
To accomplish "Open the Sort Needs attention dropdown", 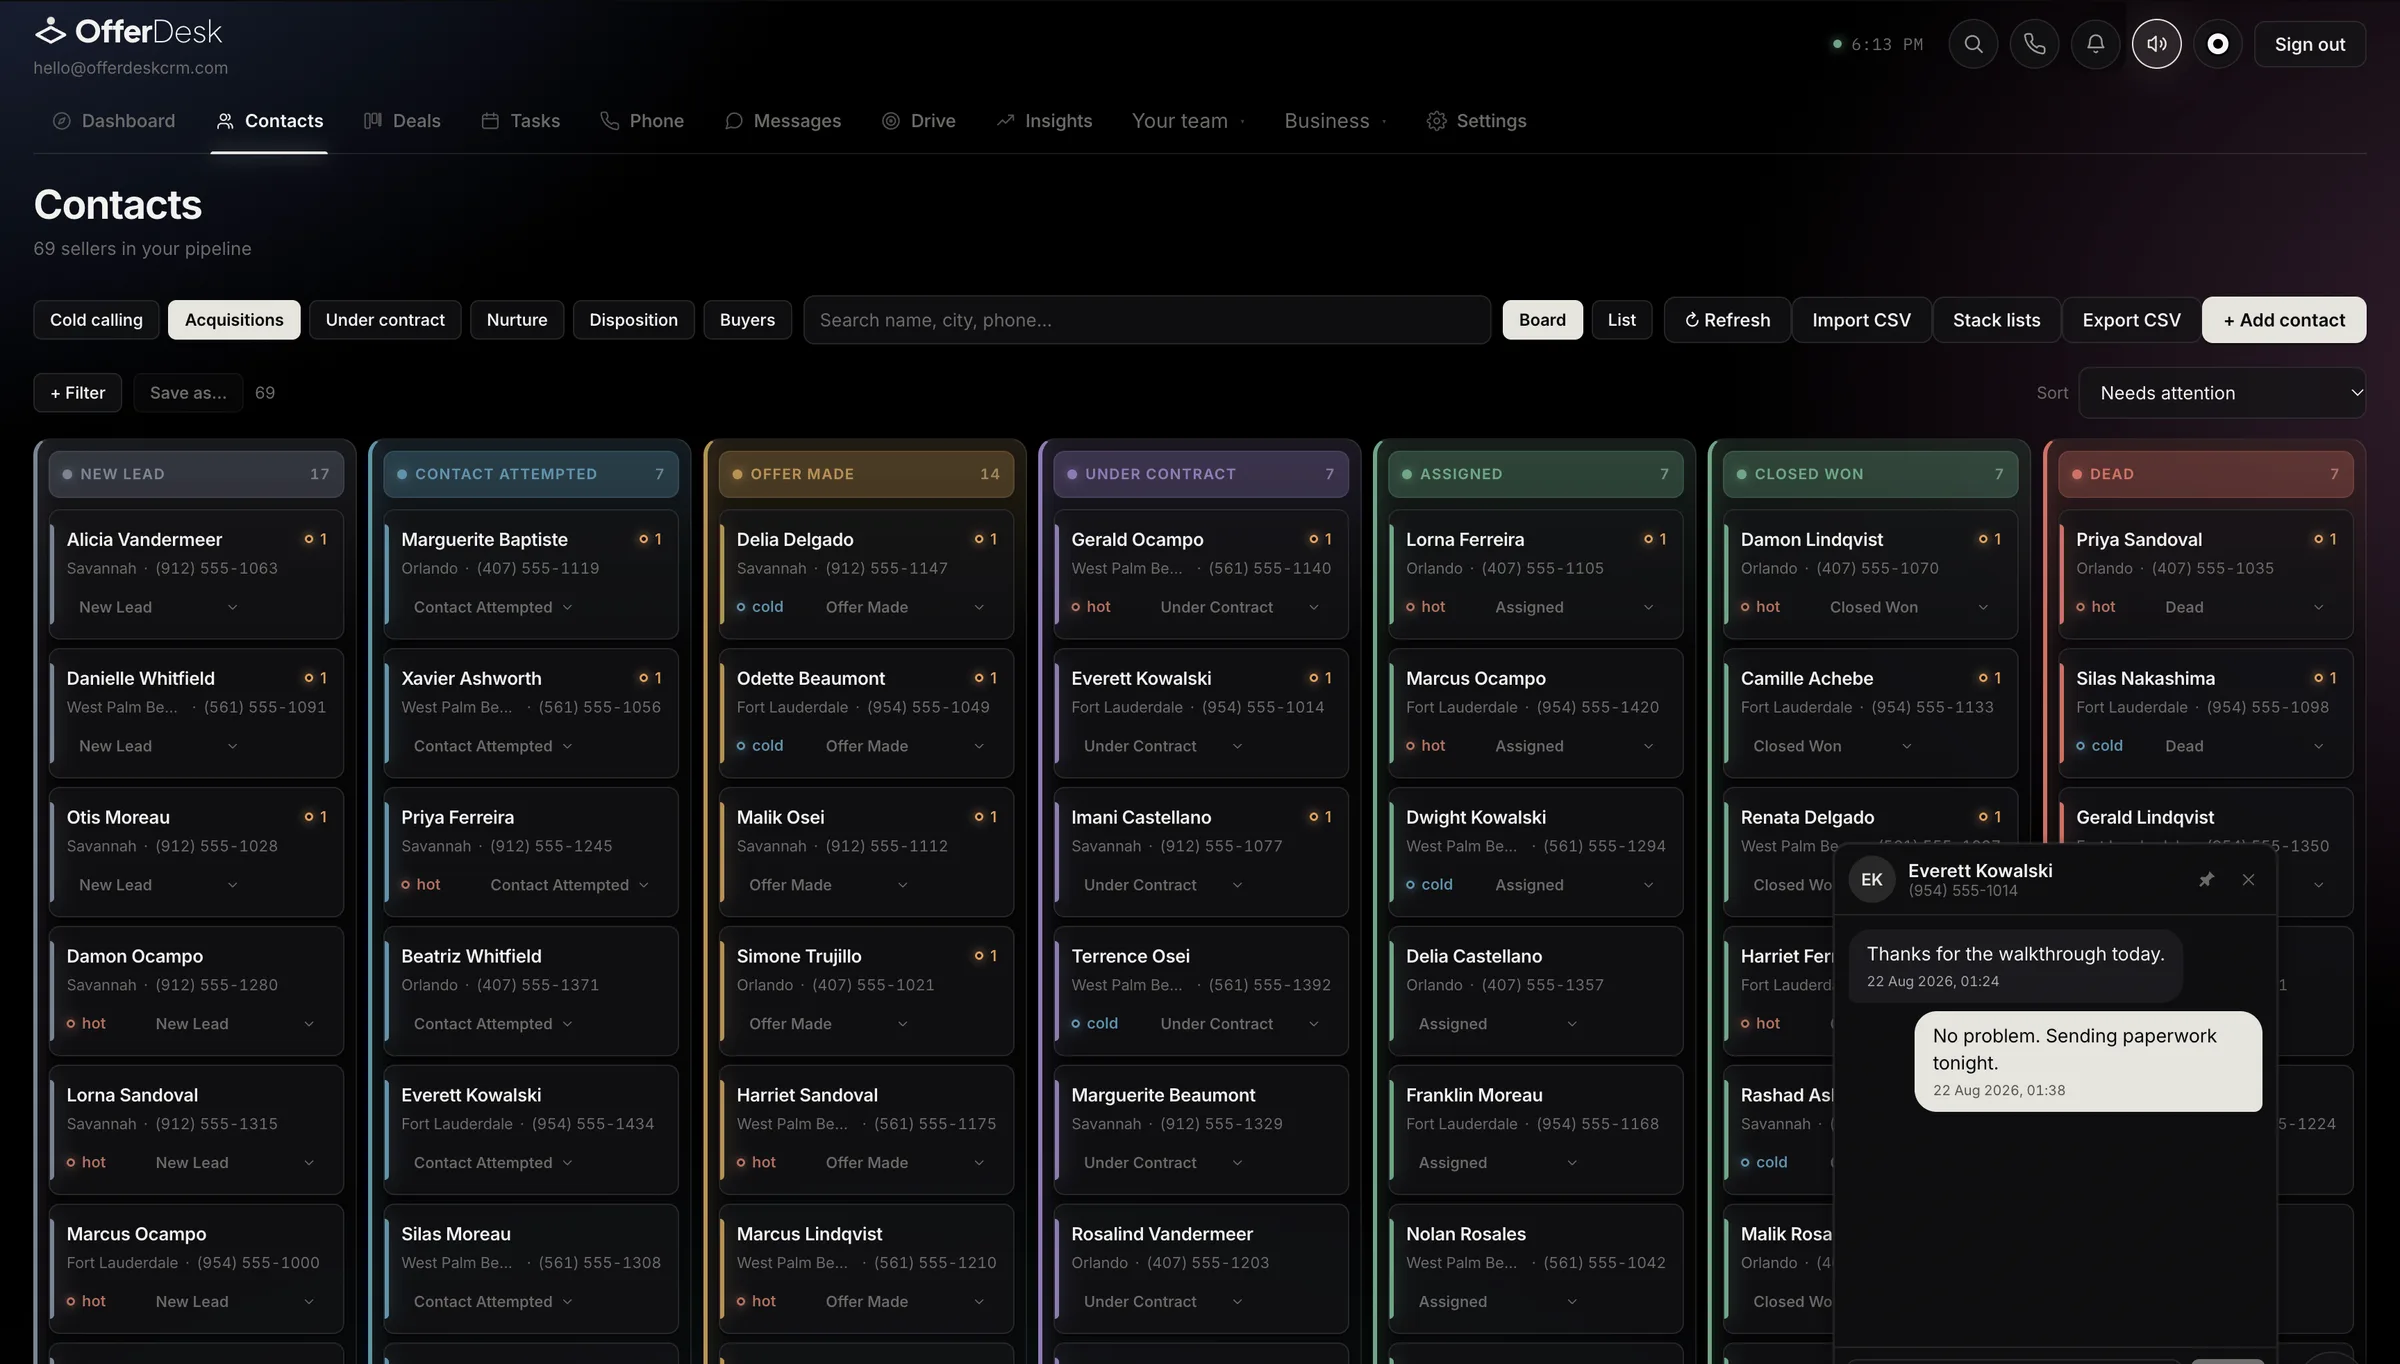I will click(x=2222, y=393).
